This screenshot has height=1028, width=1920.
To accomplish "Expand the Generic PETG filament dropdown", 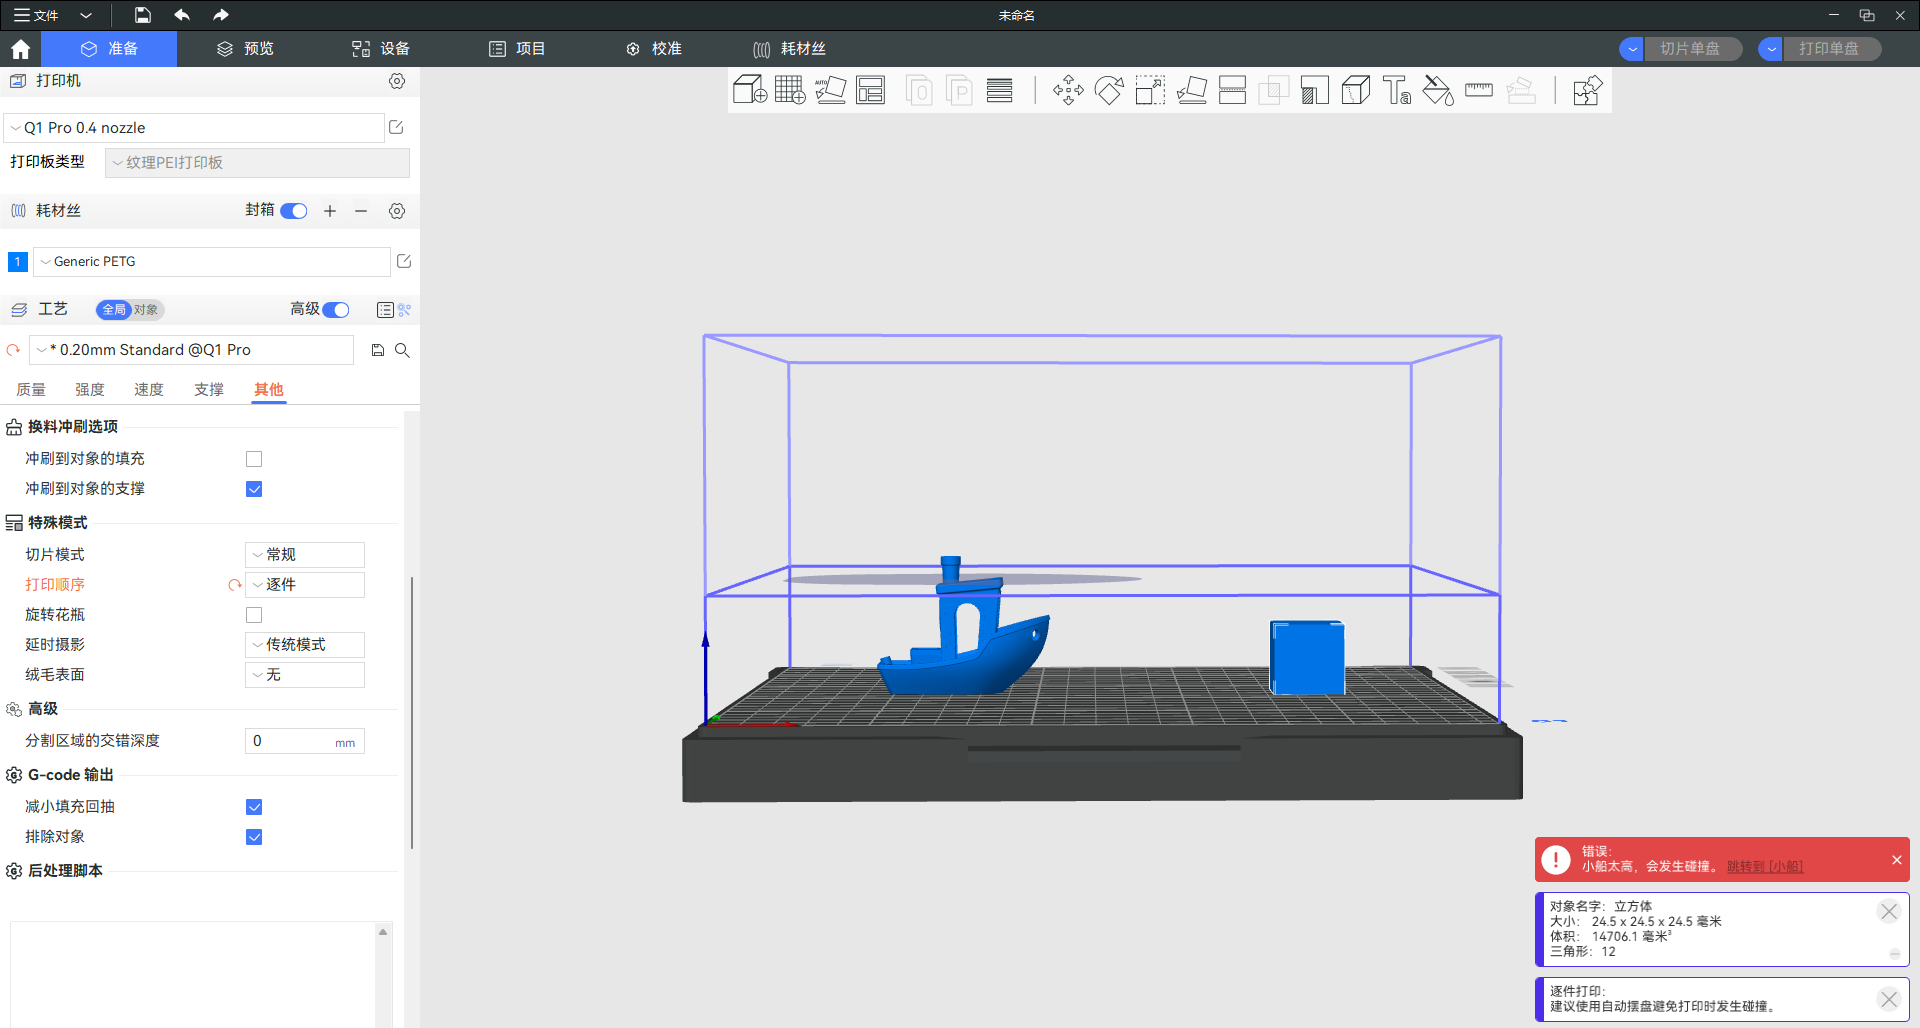I will pos(212,262).
